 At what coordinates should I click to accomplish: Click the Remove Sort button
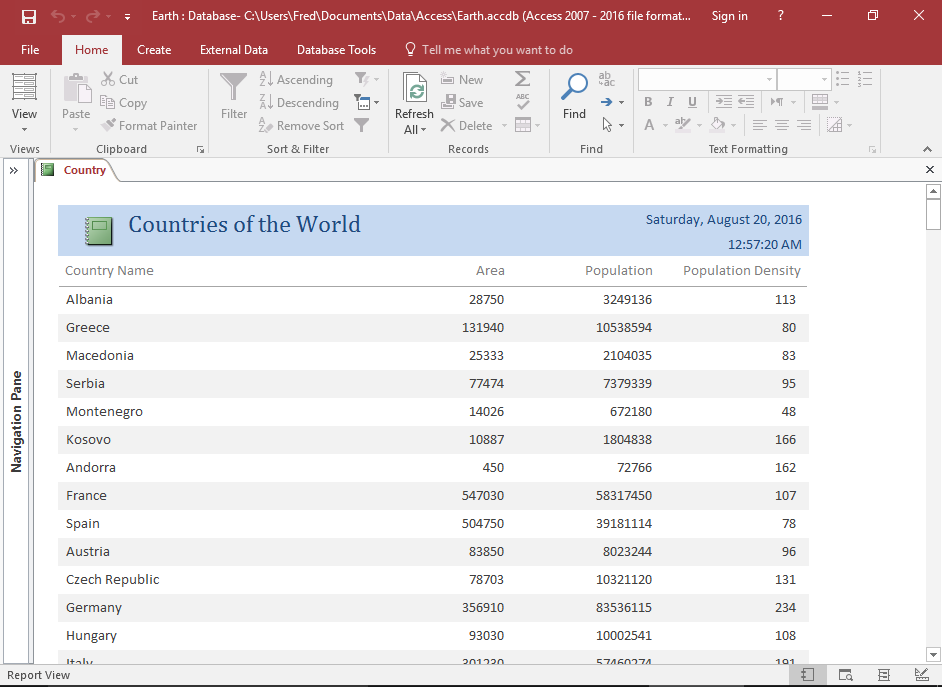tap(302, 125)
